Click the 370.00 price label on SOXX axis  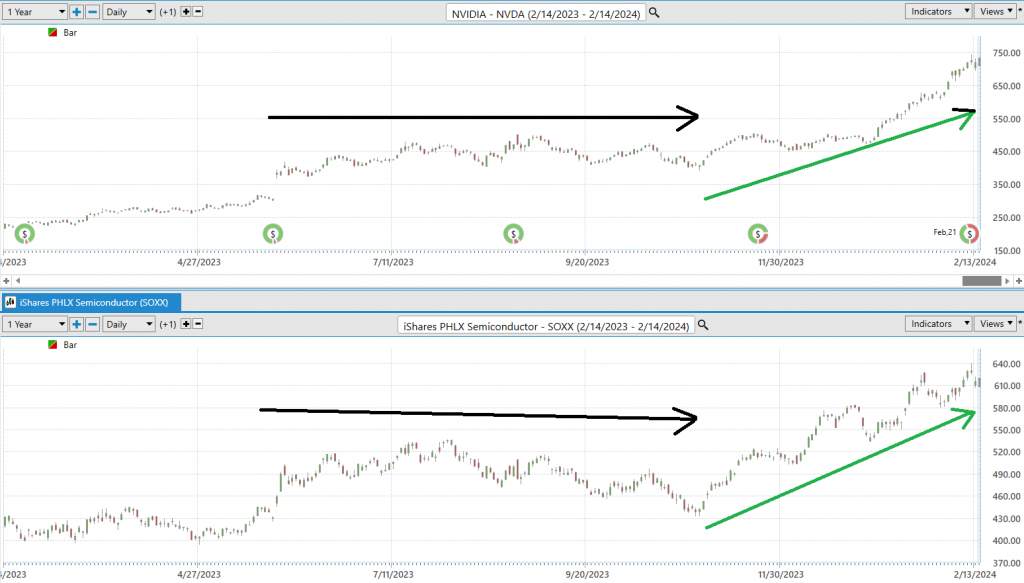(x=1006, y=563)
